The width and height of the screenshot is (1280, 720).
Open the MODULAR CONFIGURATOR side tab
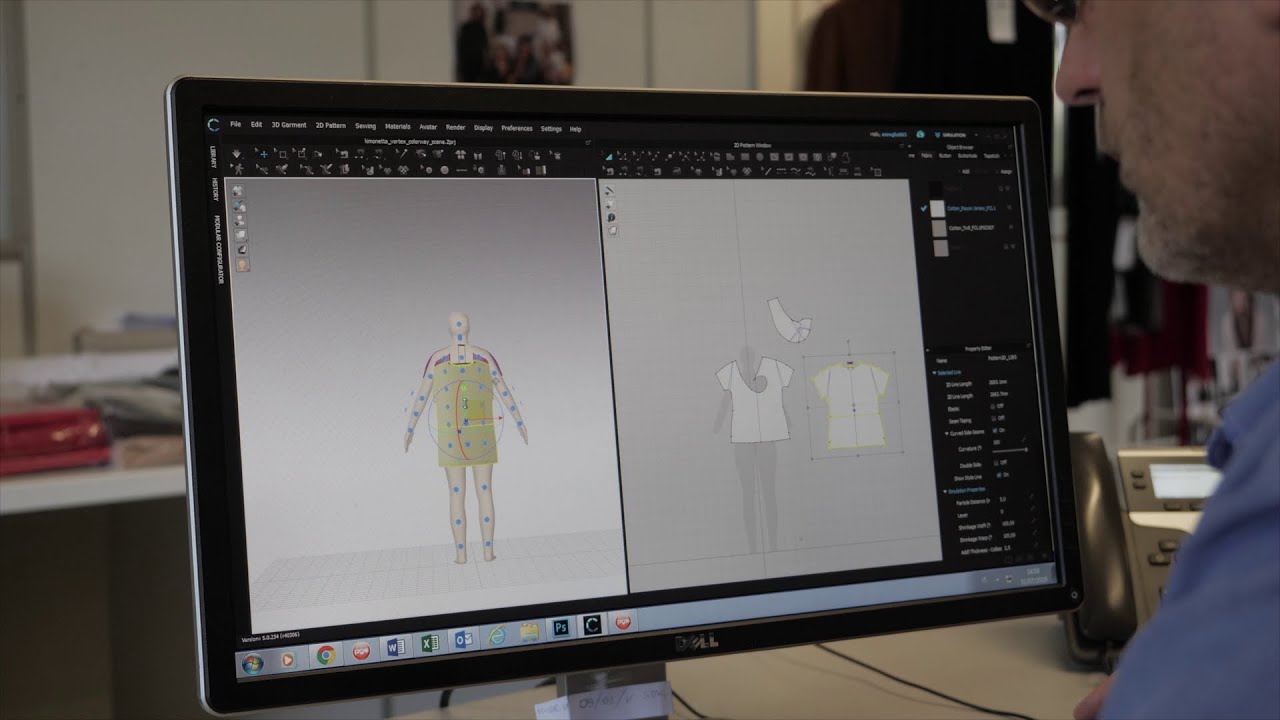(x=219, y=249)
